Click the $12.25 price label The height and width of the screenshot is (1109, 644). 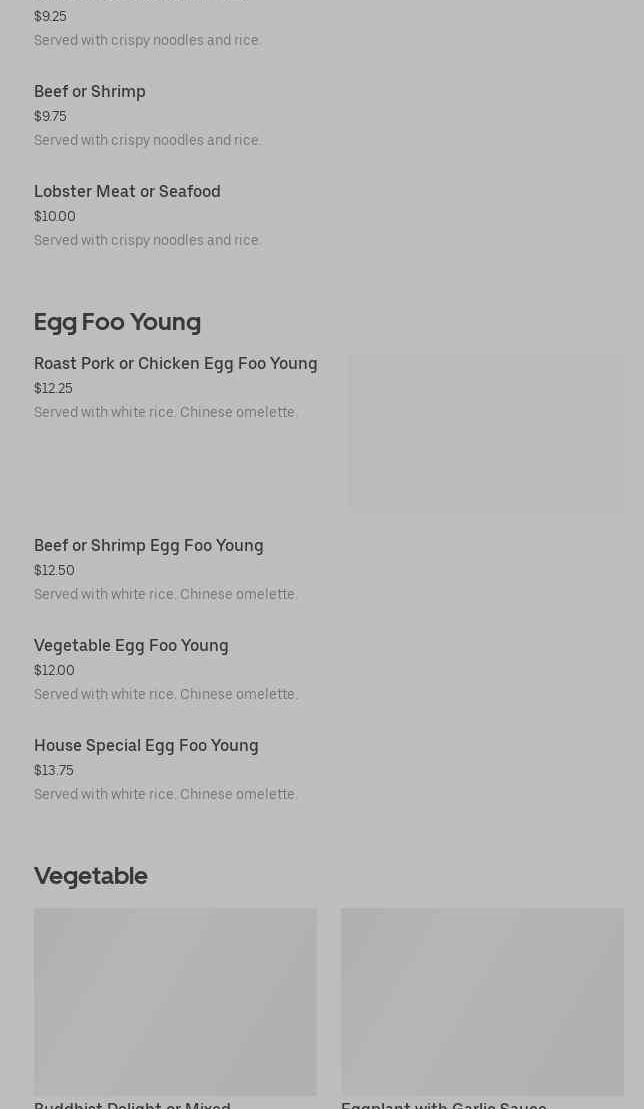(x=53, y=389)
